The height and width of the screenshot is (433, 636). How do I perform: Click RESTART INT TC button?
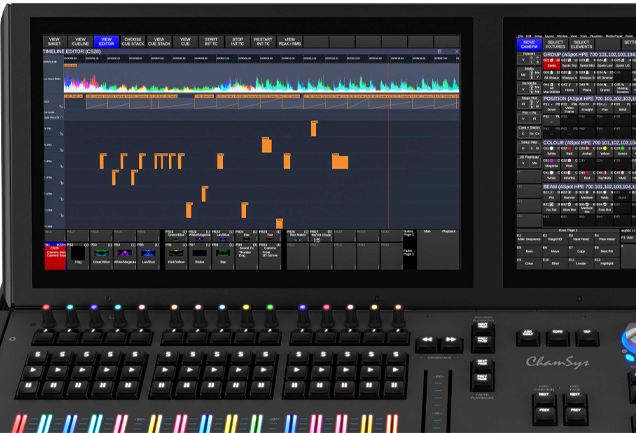click(x=263, y=42)
